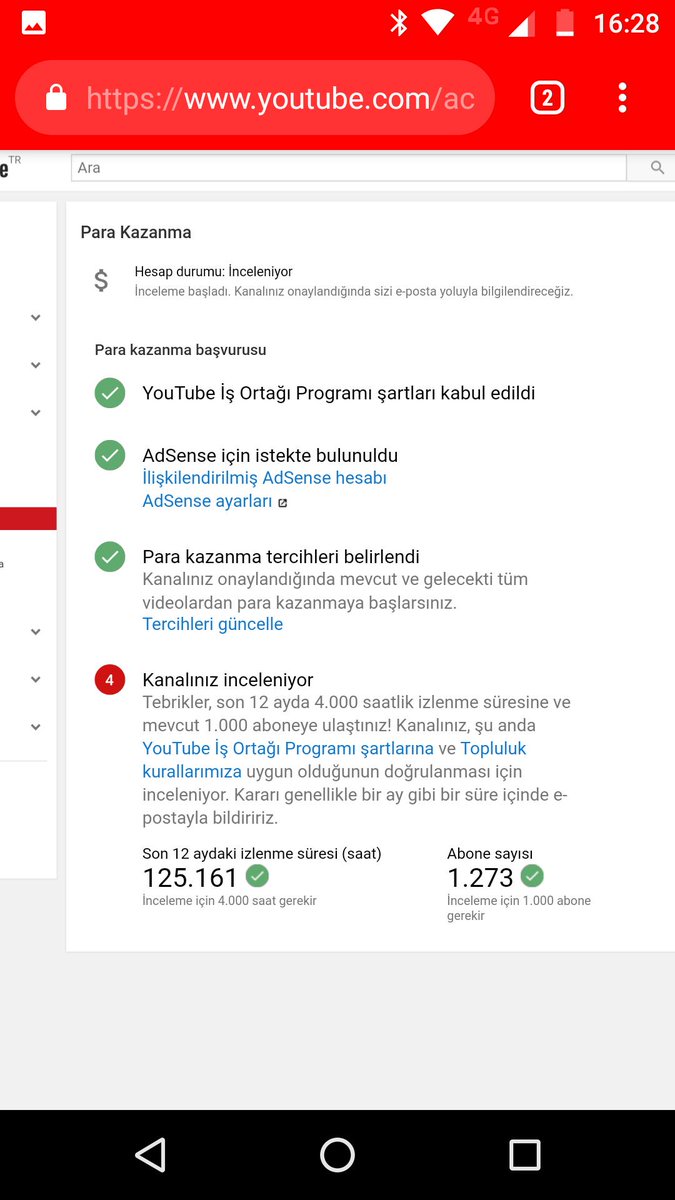This screenshot has width=675, height=1200.
Task: Tap the Wi-Fi icon in status bar
Action: pos(436,23)
